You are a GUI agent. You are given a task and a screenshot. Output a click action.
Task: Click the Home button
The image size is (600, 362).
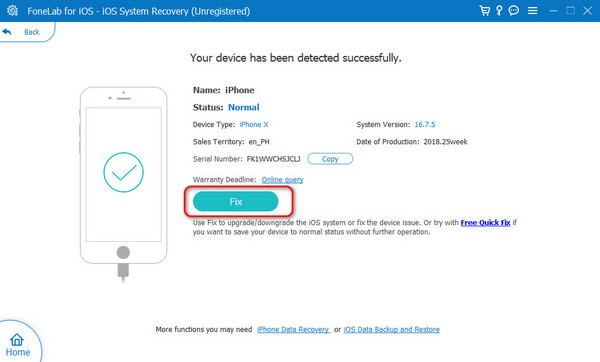[18, 345]
